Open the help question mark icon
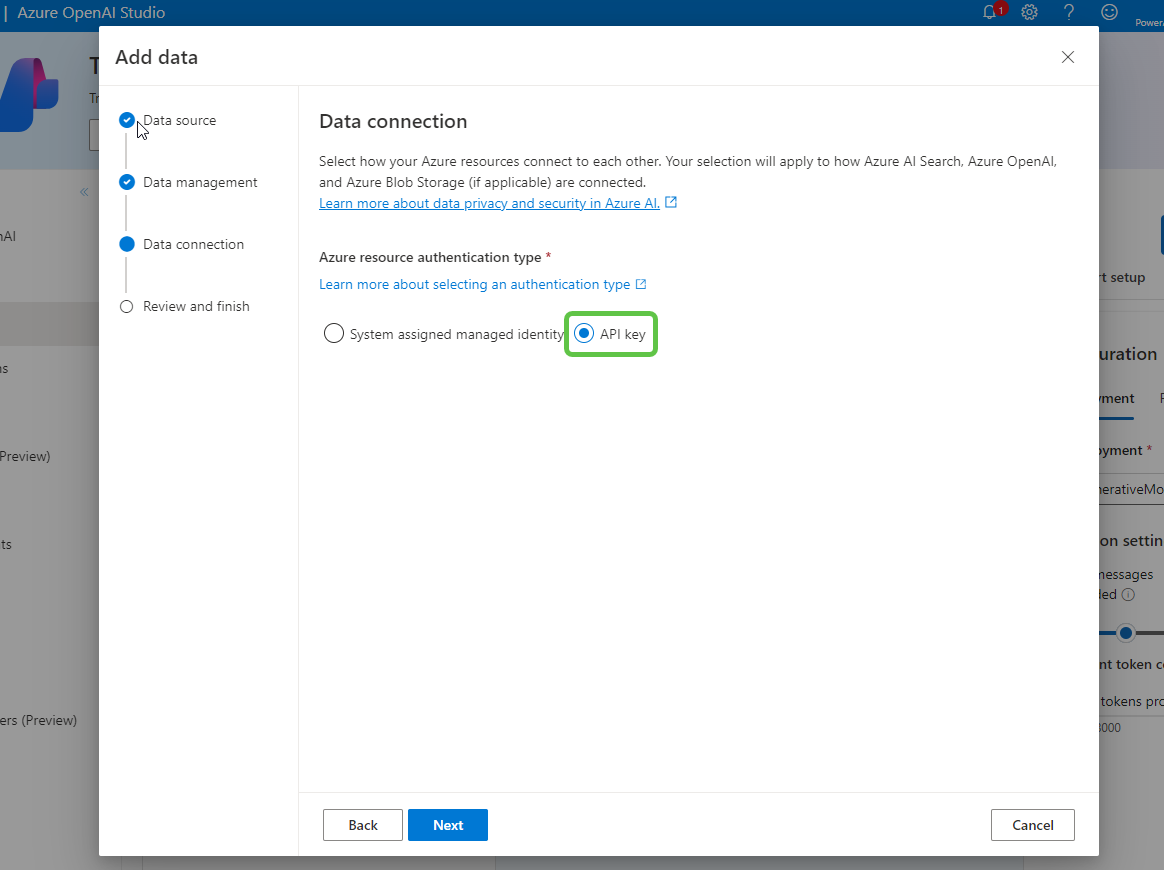Image resolution: width=1164 pixels, height=870 pixels. [x=1068, y=12]
